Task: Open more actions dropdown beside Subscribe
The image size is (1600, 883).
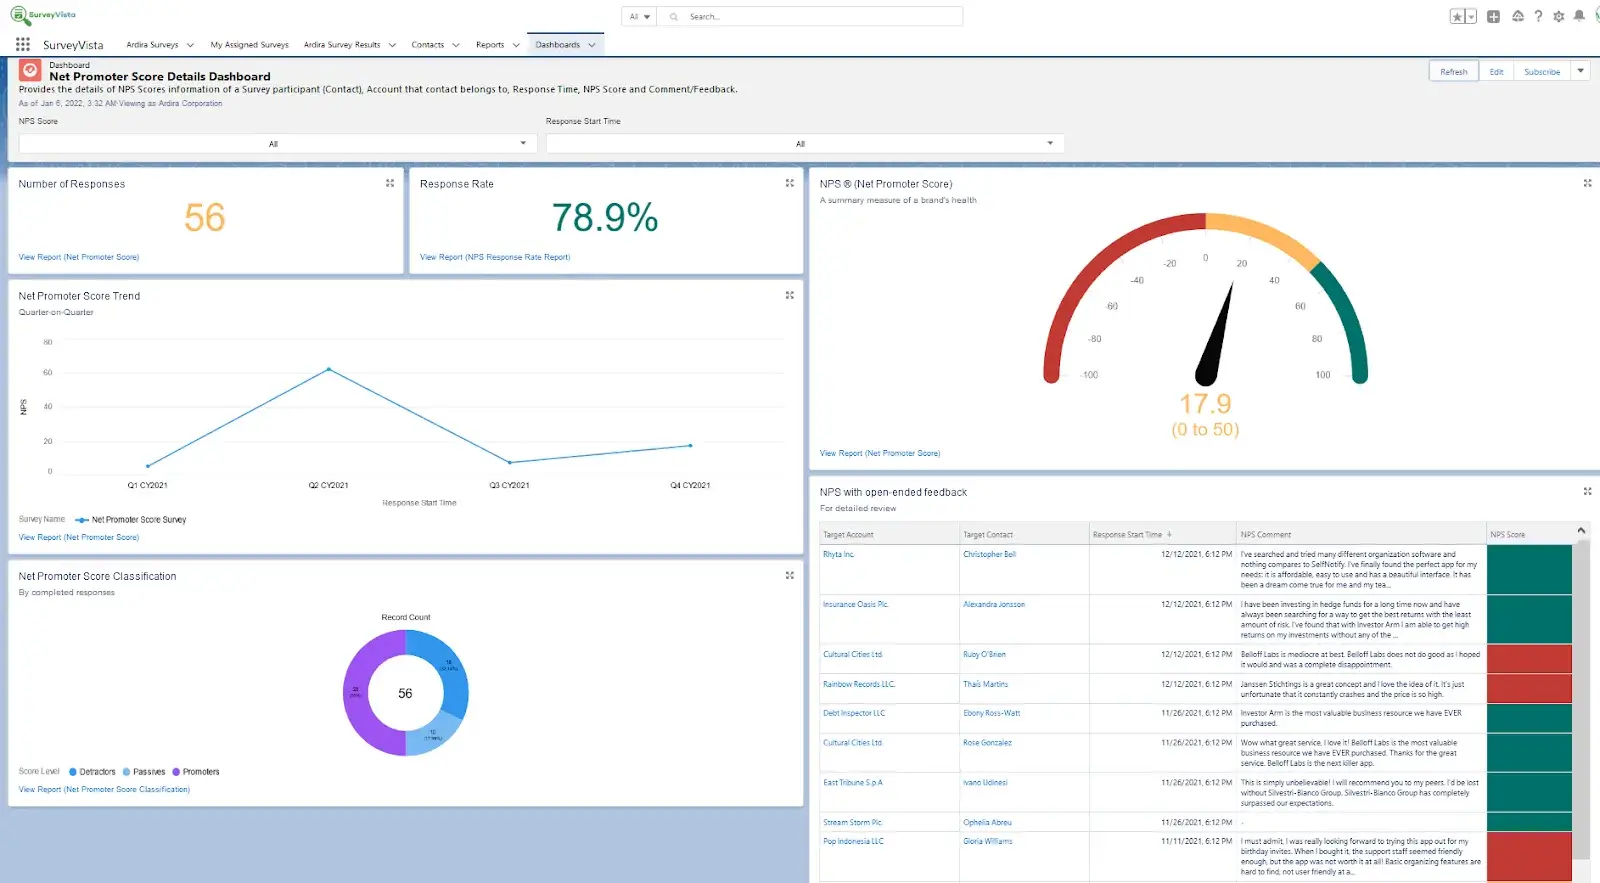Action: 1581,71
